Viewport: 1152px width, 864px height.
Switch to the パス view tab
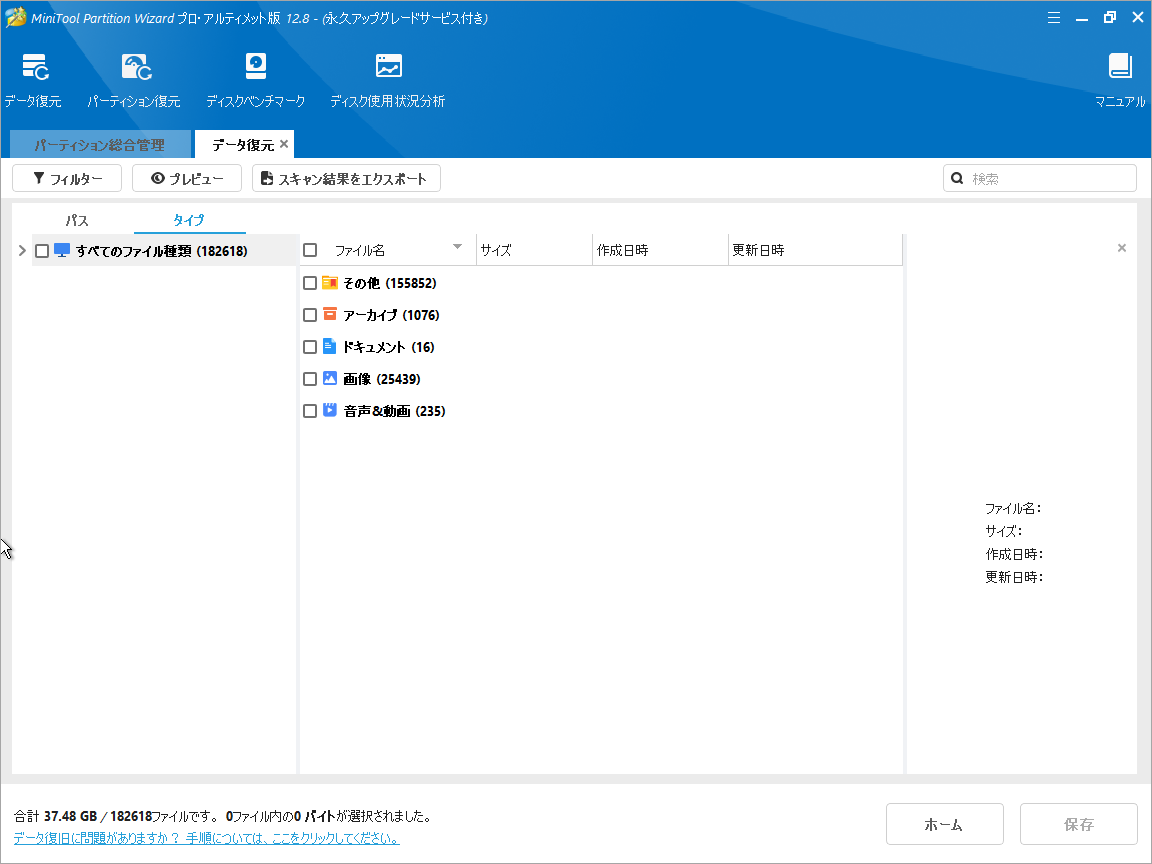coord(77,220)
